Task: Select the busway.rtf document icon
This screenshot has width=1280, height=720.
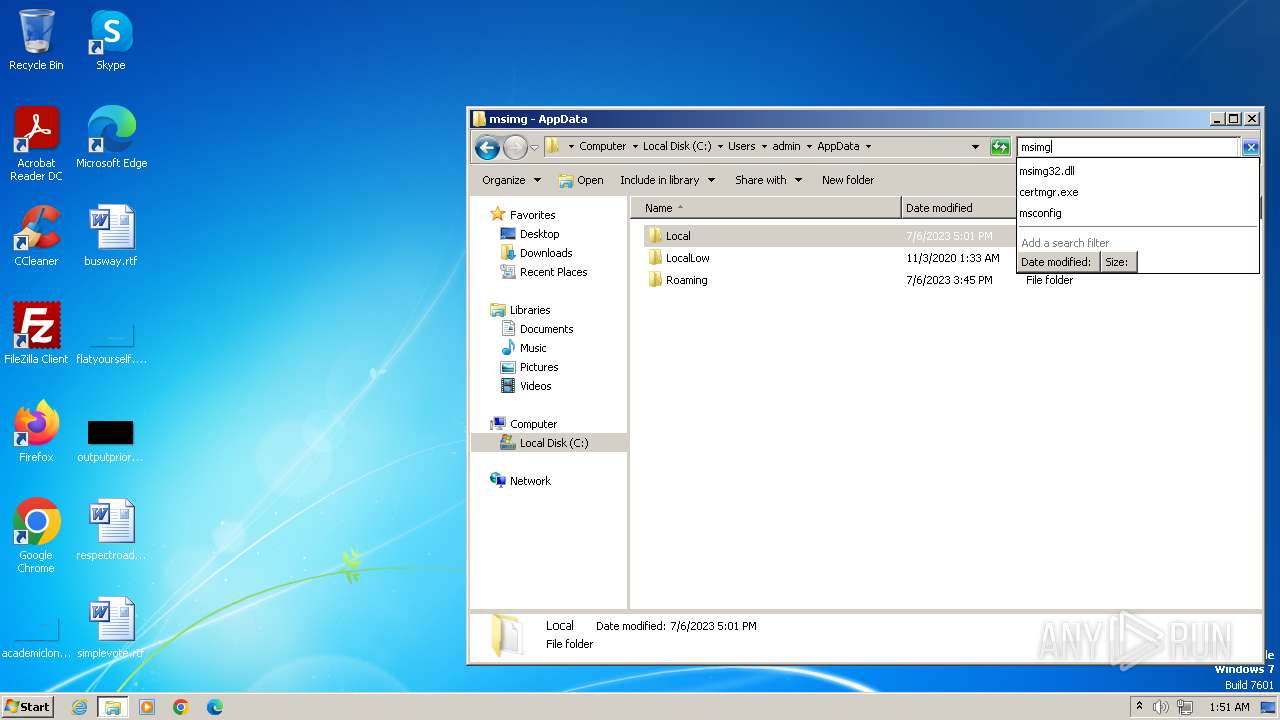Action: click(111, 235)
